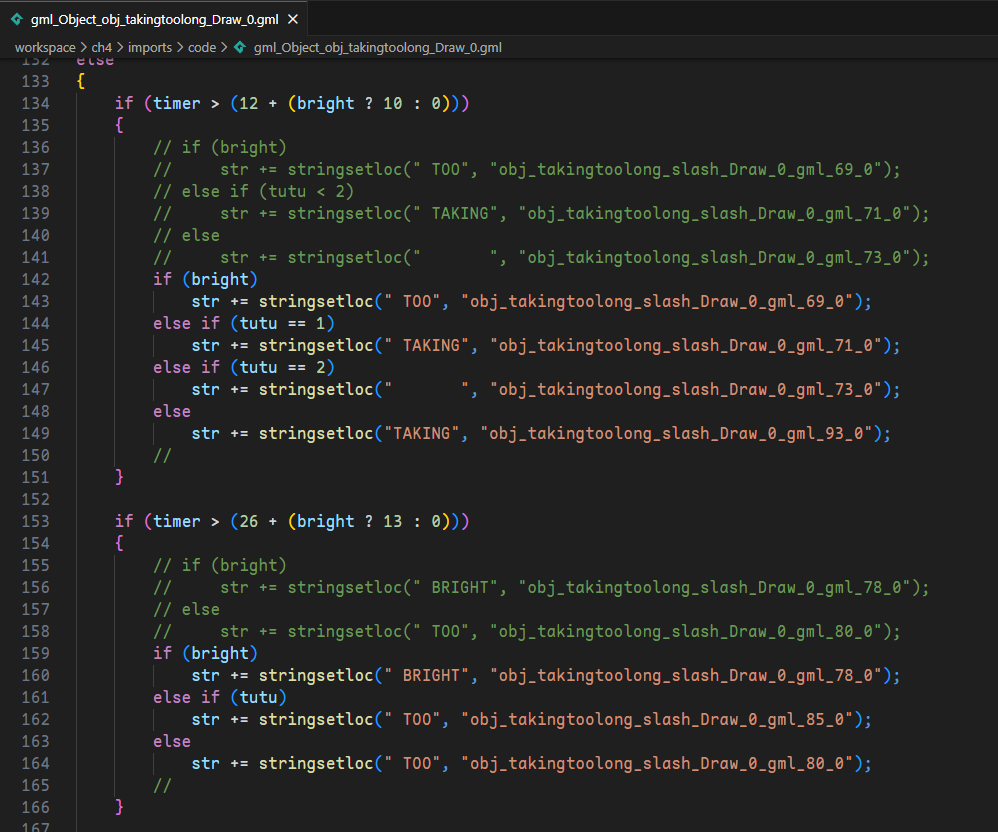998x832 pixels.
Task: Click the closing brace on line 151
Action: point(119,477)
